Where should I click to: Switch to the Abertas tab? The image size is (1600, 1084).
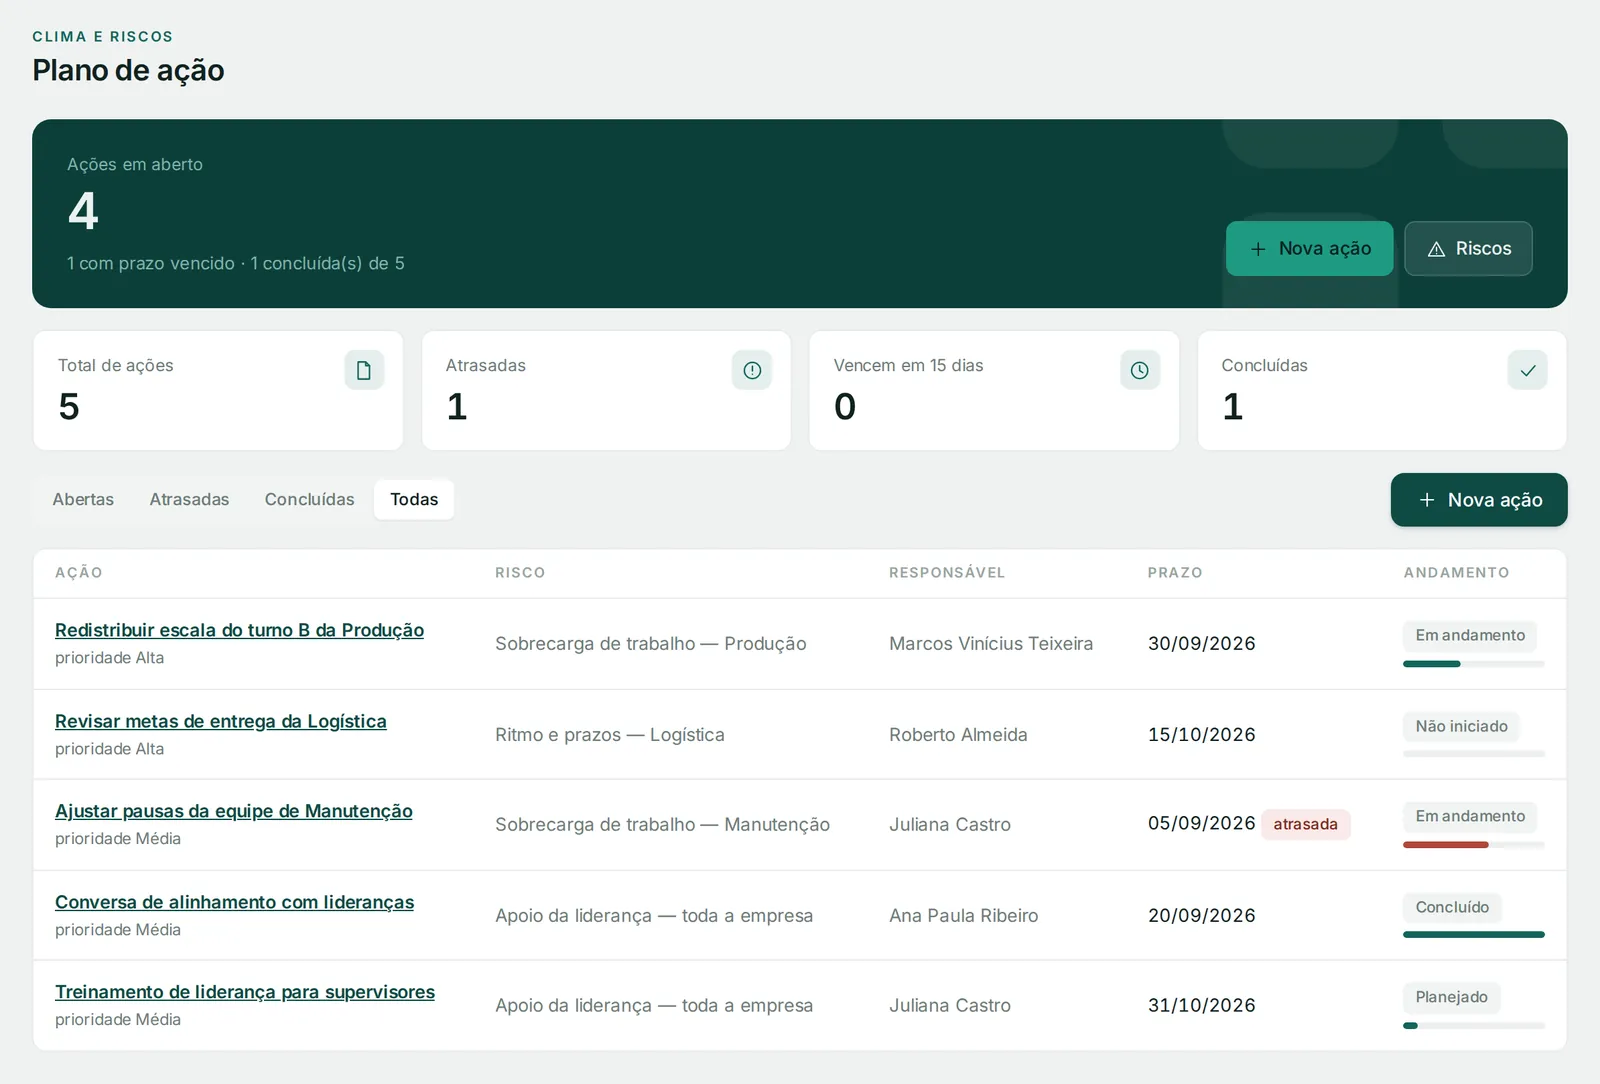pyautogui.click(x=83, y=499)
